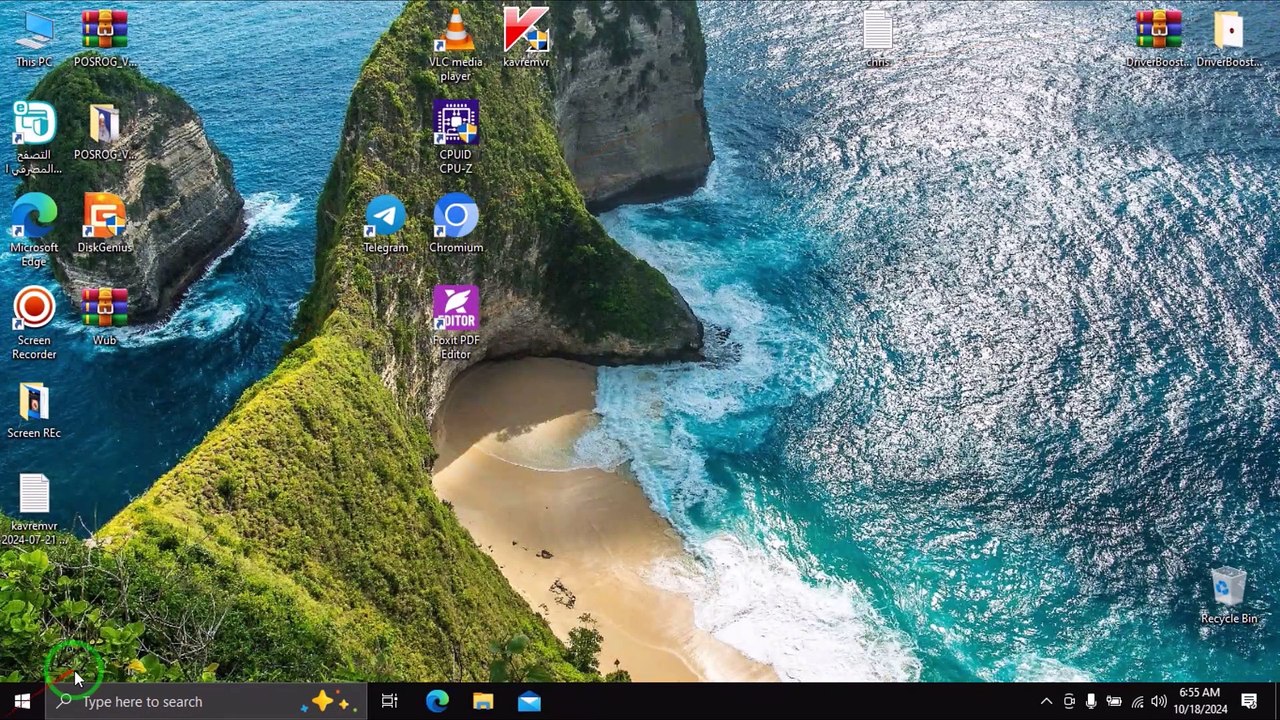
Task: Show hidden system tray icons
Action: (1046, 702)
